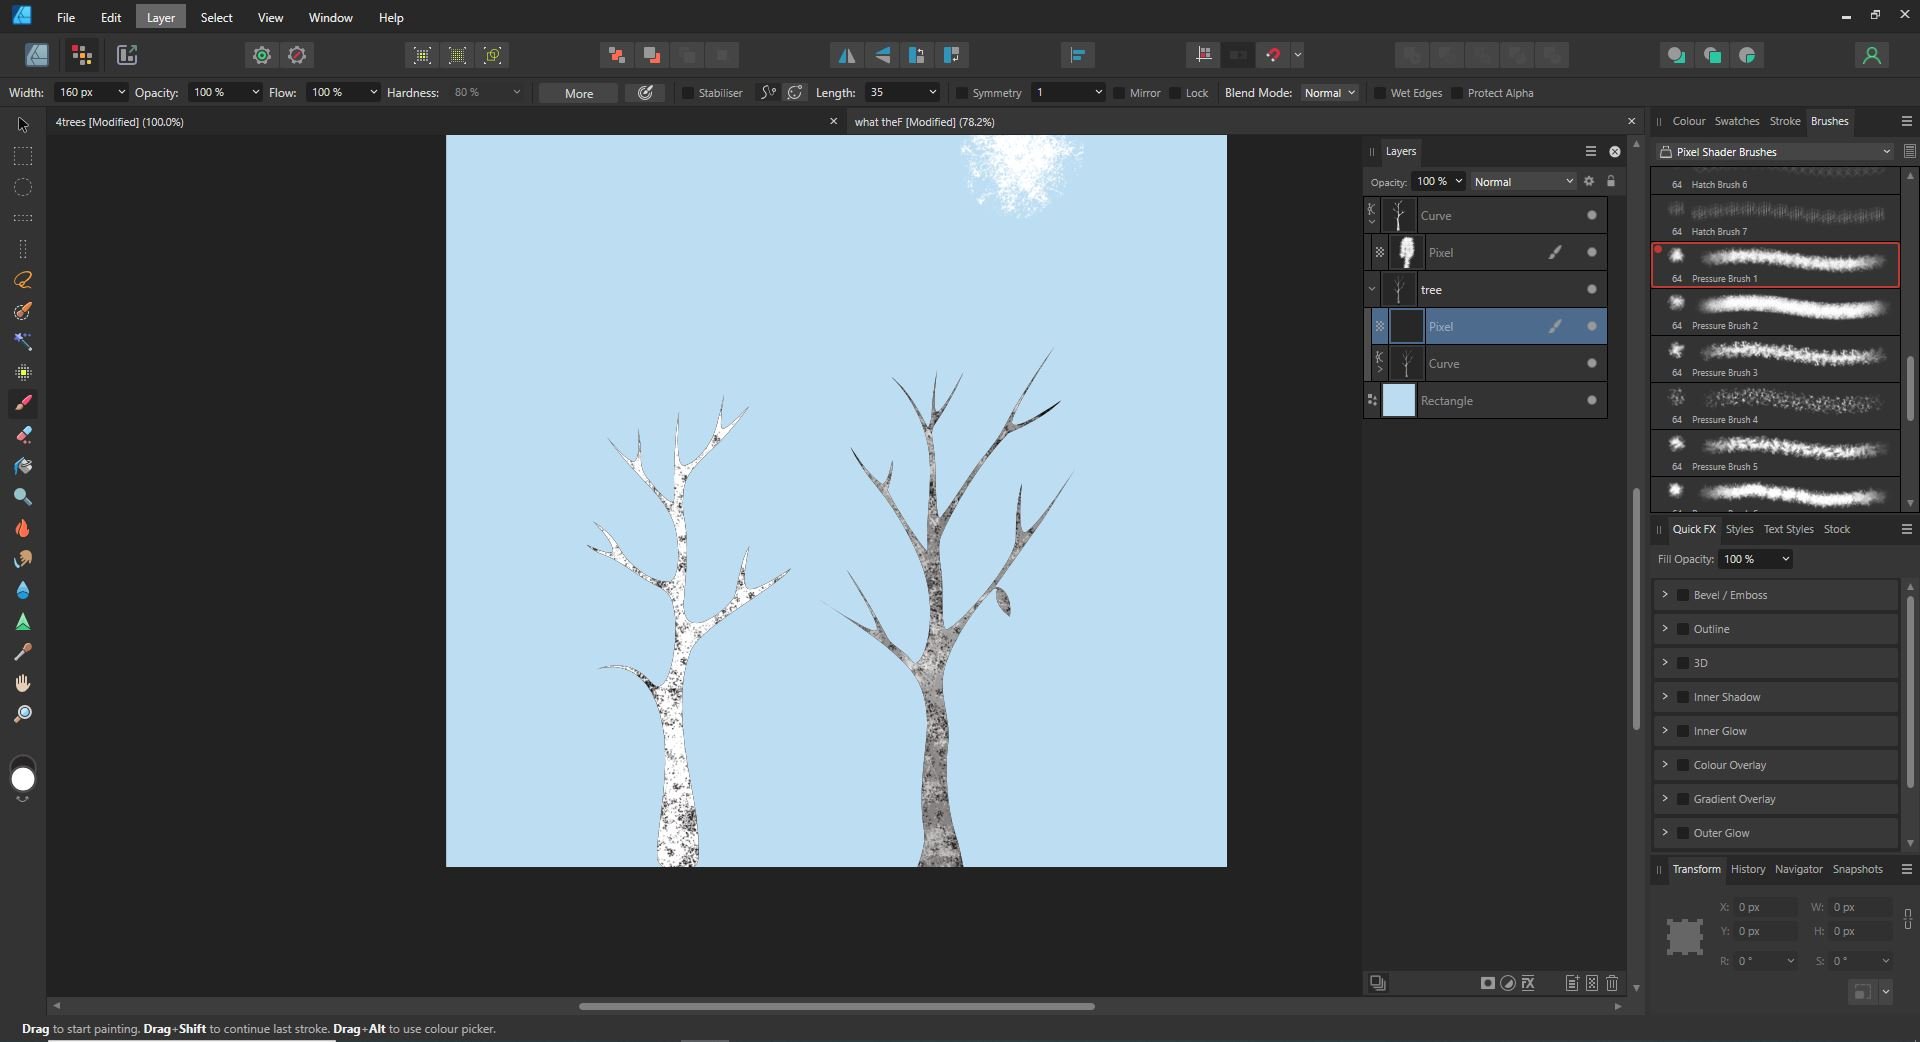Click the flip horizontal toolbar icon
This screenshot has height=1042, width=1920.
[846, 55]
